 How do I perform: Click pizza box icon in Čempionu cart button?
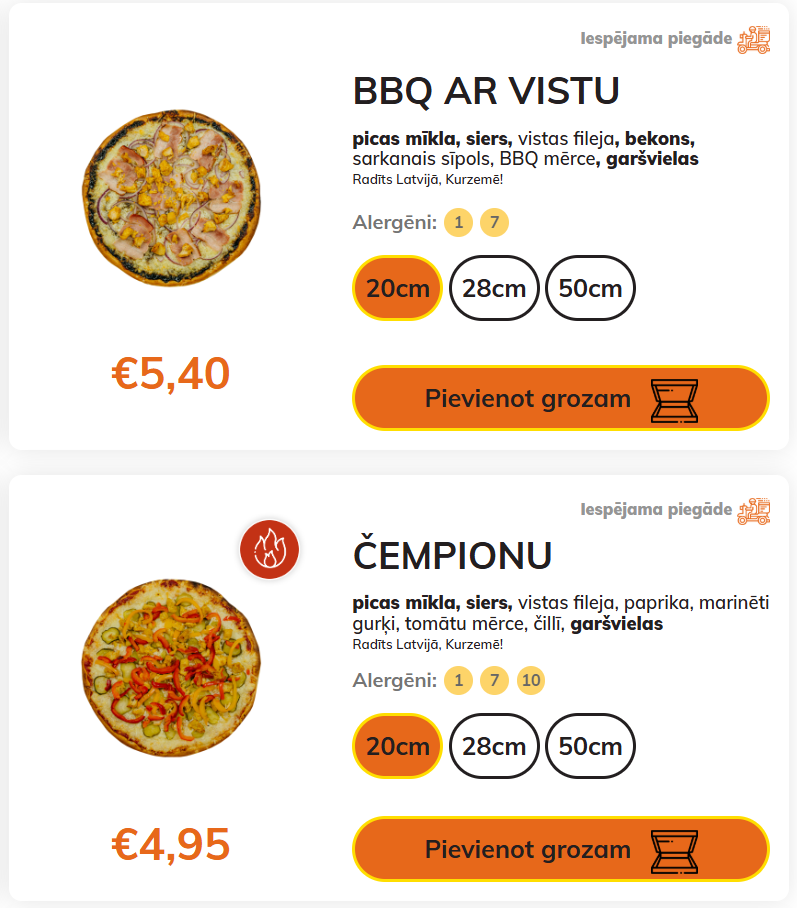[x=675, y=850]
